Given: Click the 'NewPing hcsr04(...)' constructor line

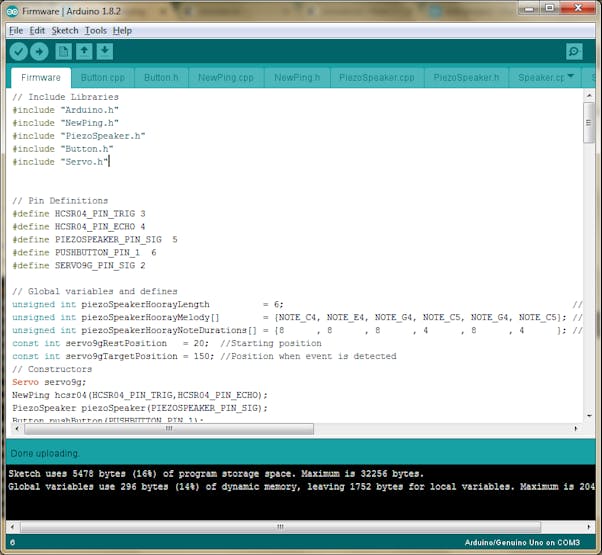Looking at the screenshot, I should [140, 395].
